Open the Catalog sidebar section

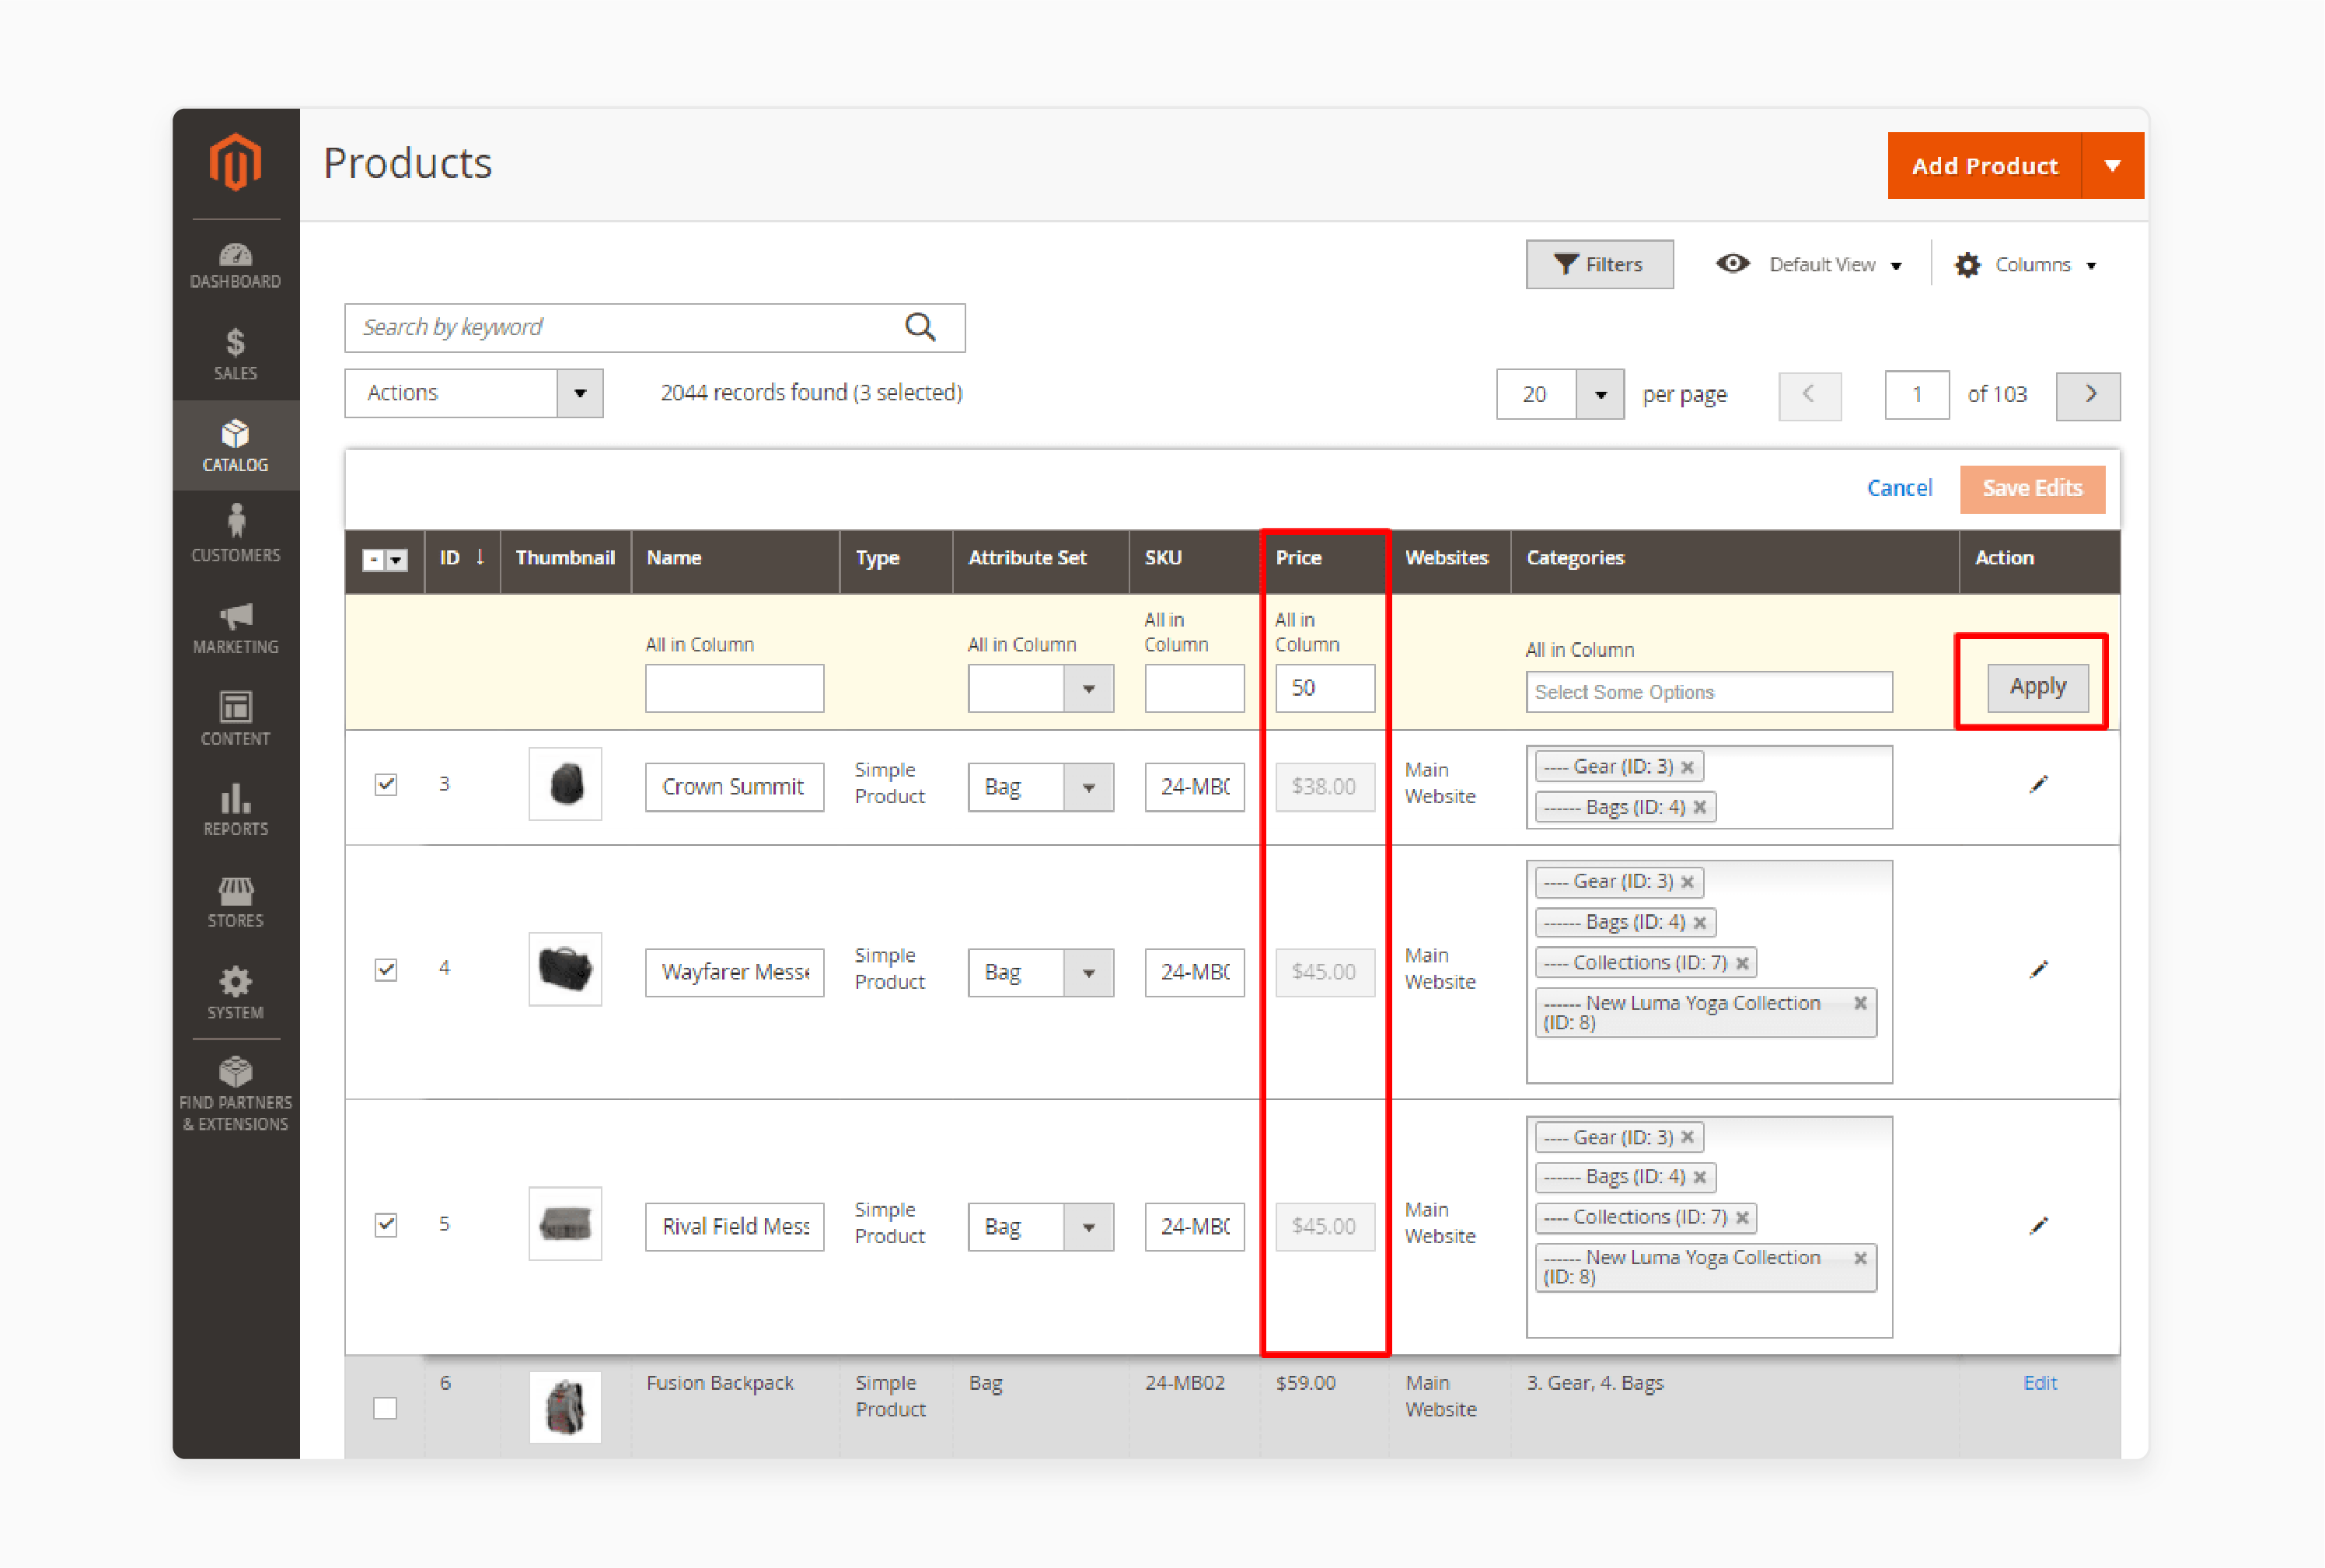[235, 446]
